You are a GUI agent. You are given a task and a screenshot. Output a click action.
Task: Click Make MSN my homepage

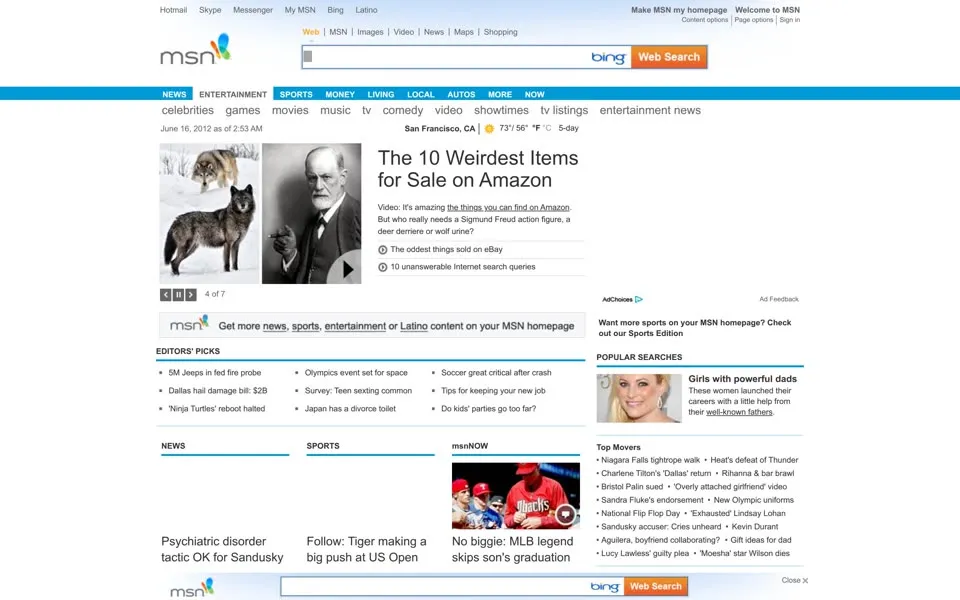coord(679,10)
